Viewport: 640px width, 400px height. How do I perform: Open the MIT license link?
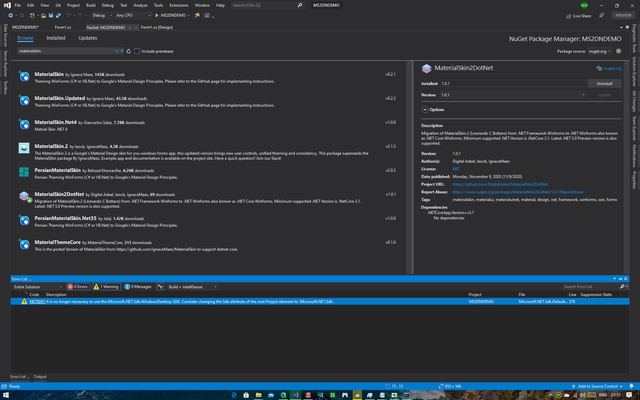pyautogui.click(x=456, y=169)
